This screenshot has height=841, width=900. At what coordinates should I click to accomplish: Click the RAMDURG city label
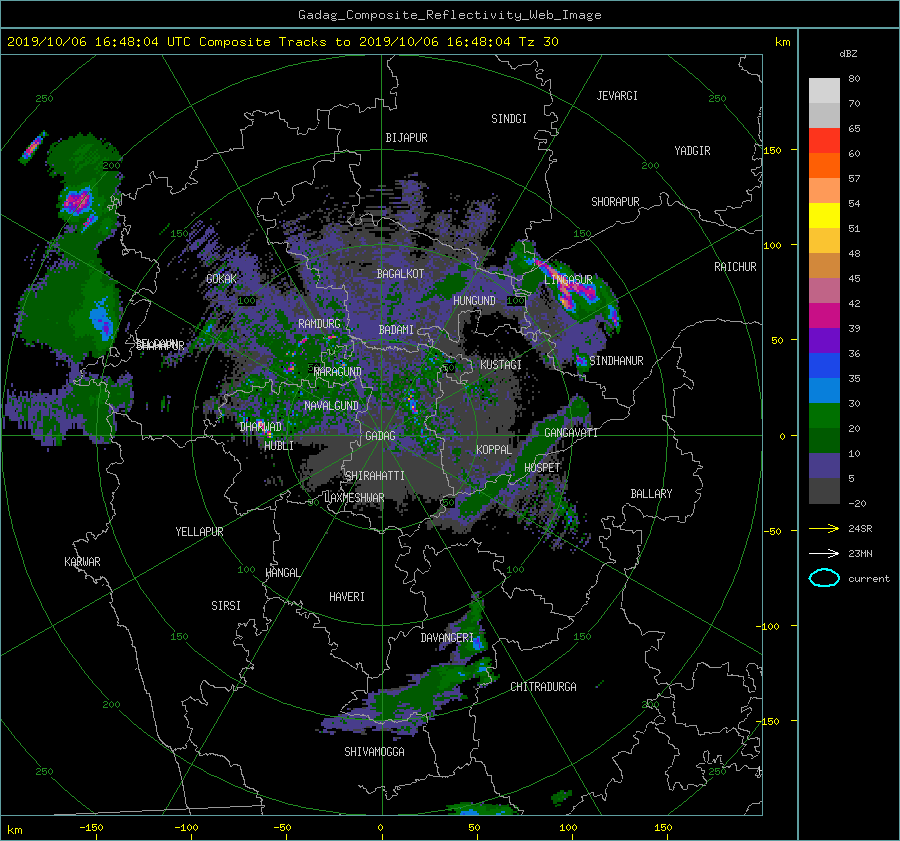click(319, 324)
